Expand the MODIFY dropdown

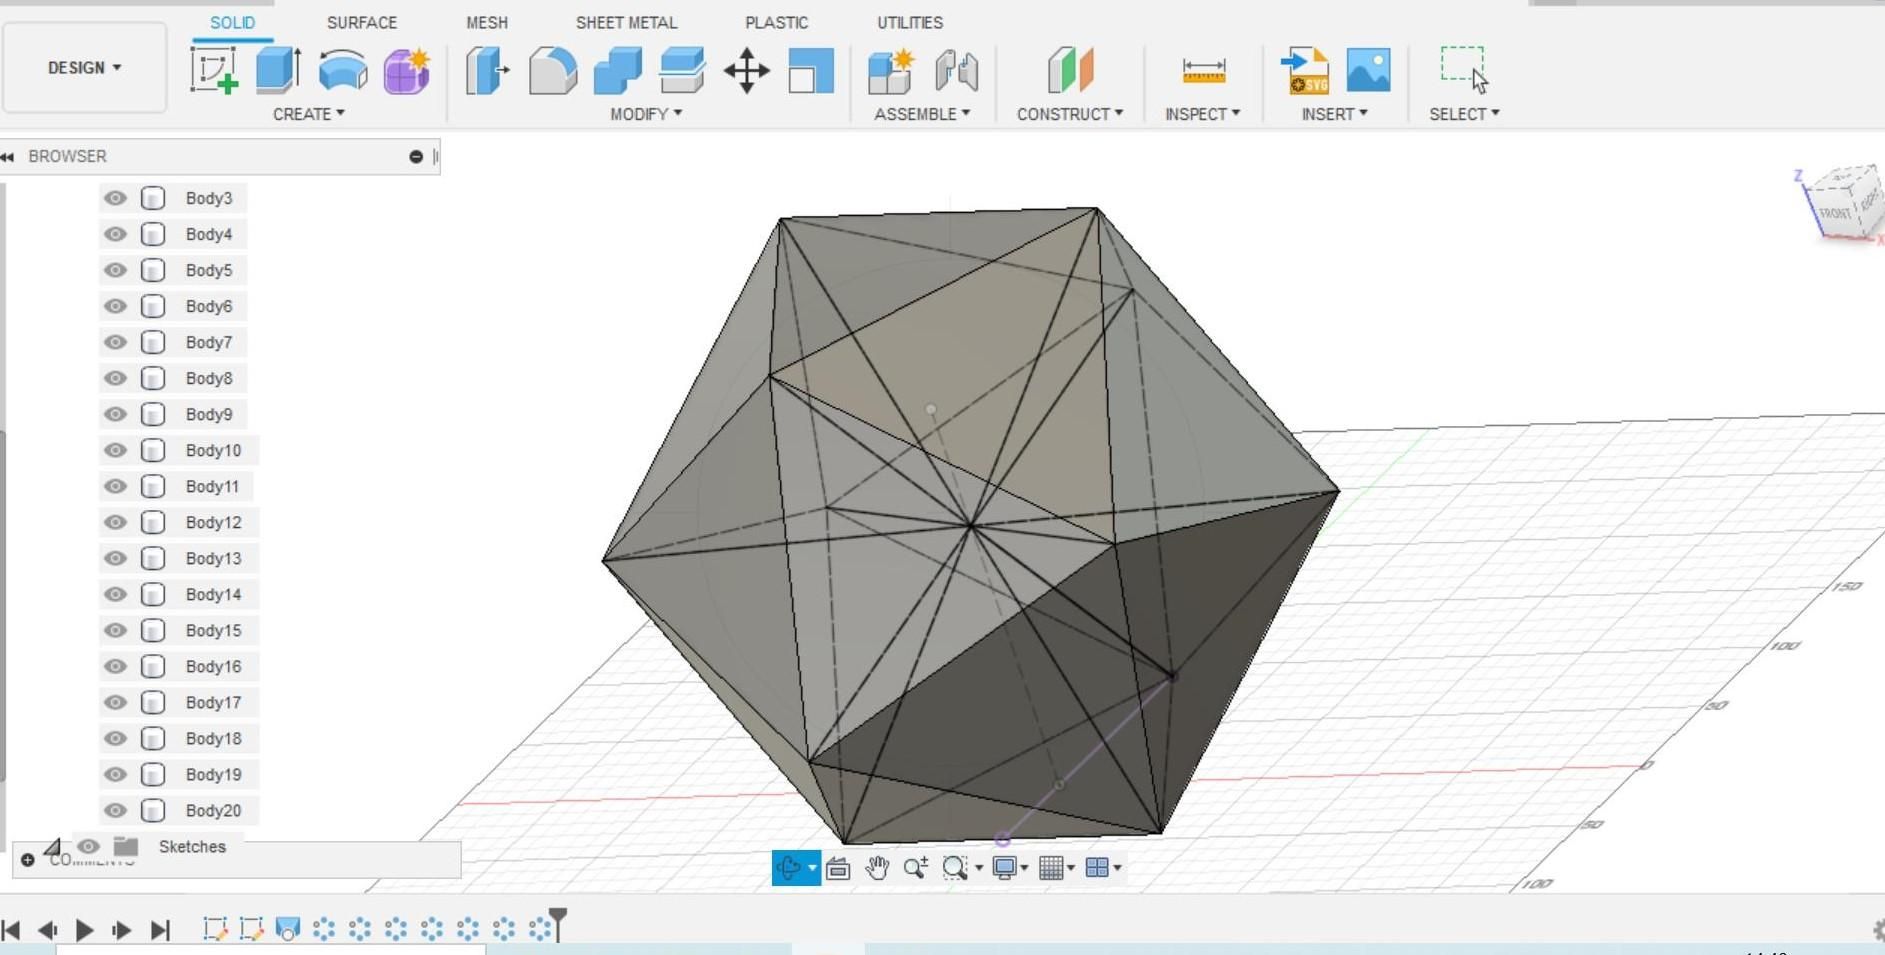click(x=646, y=113)
